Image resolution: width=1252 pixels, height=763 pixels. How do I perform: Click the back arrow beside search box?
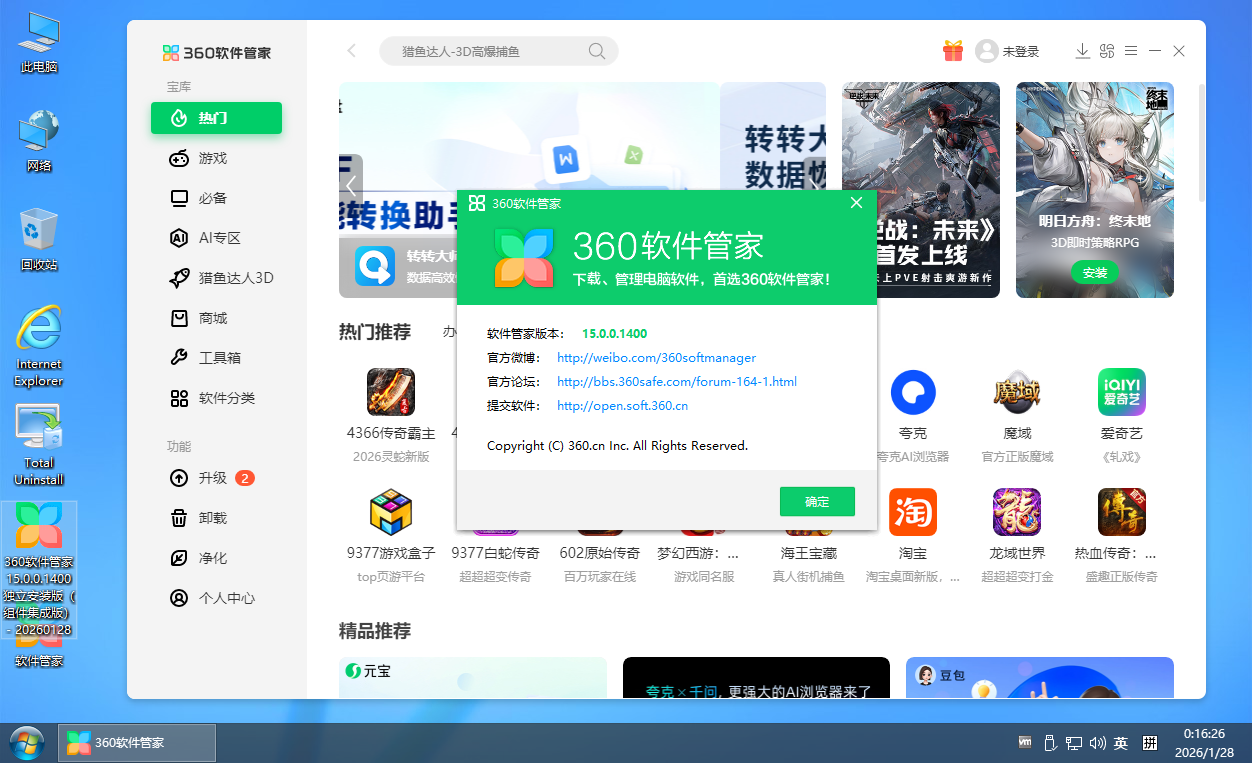pyautogui.click(x=351, y=51)
